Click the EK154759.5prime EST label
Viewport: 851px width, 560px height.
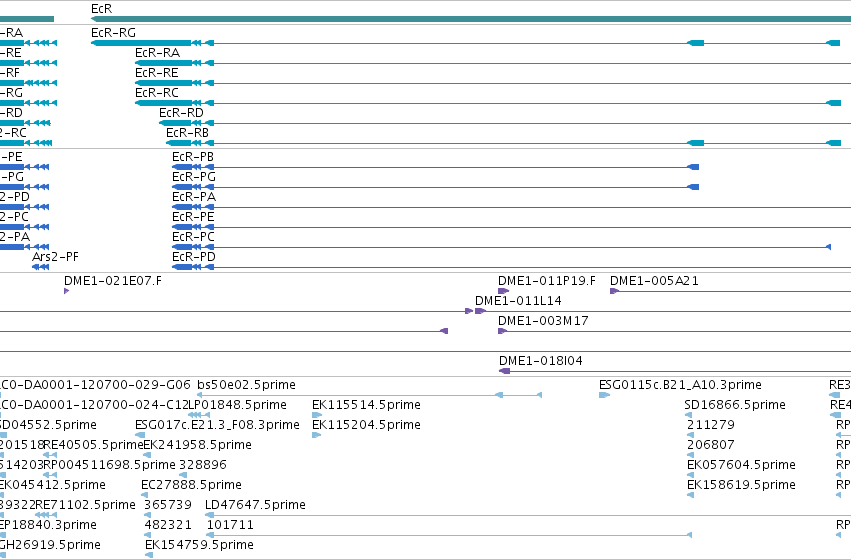199,546
